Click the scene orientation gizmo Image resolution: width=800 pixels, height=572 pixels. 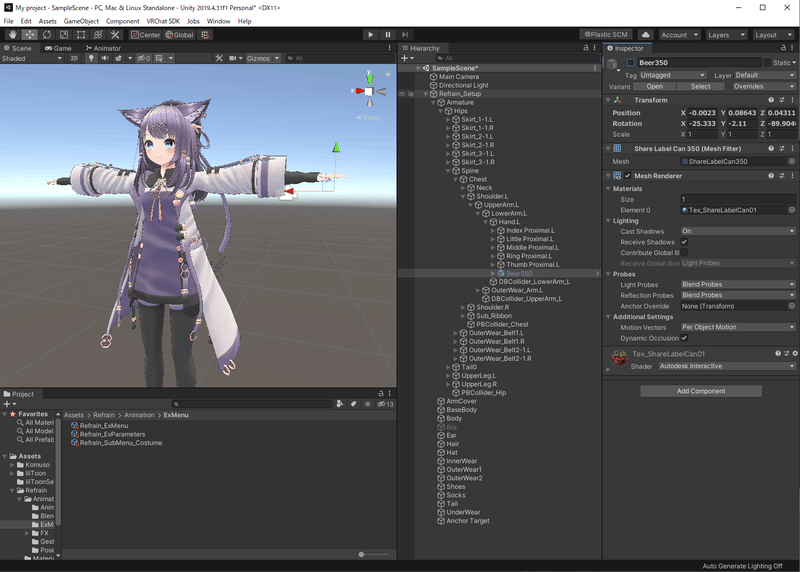coord(369,91)
